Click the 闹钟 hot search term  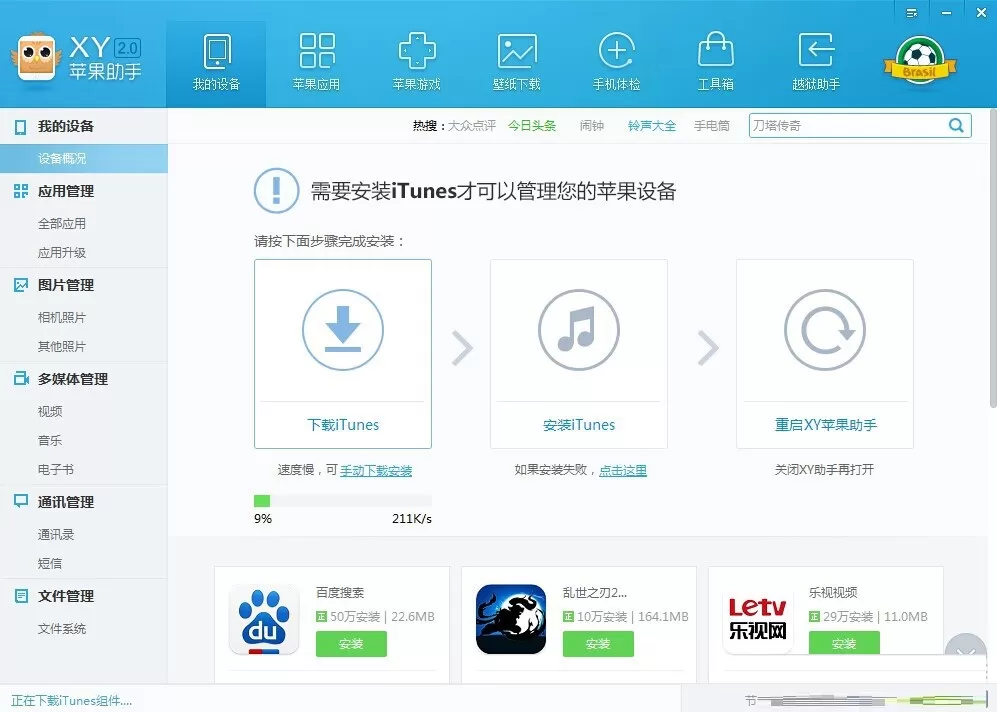point(592,126)
